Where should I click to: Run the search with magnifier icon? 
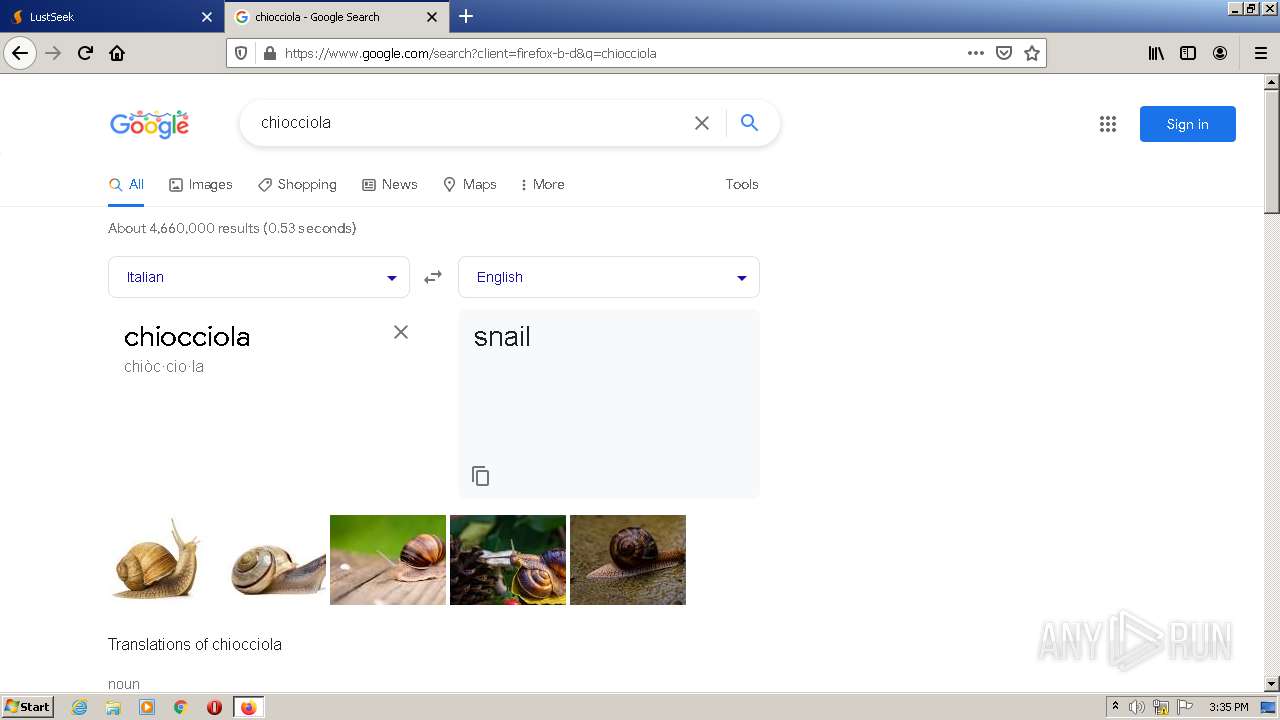coord(749,123)
